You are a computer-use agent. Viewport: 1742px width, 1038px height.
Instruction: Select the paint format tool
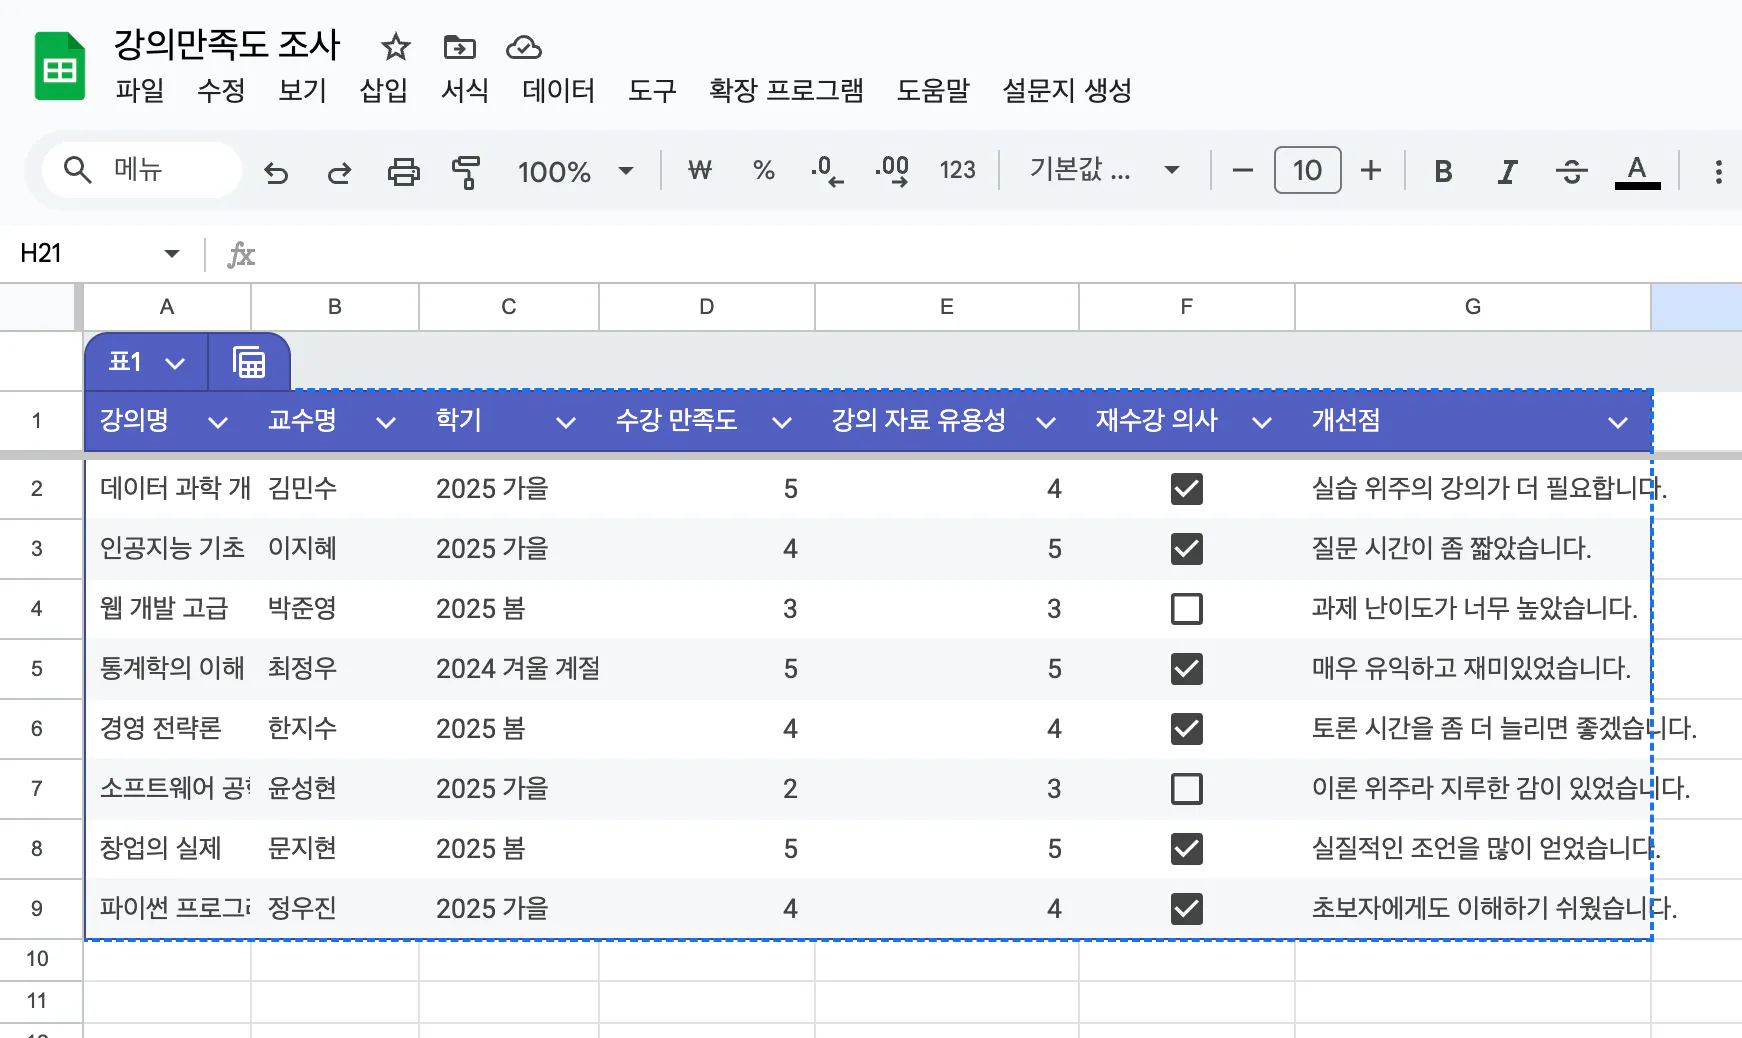466,172
